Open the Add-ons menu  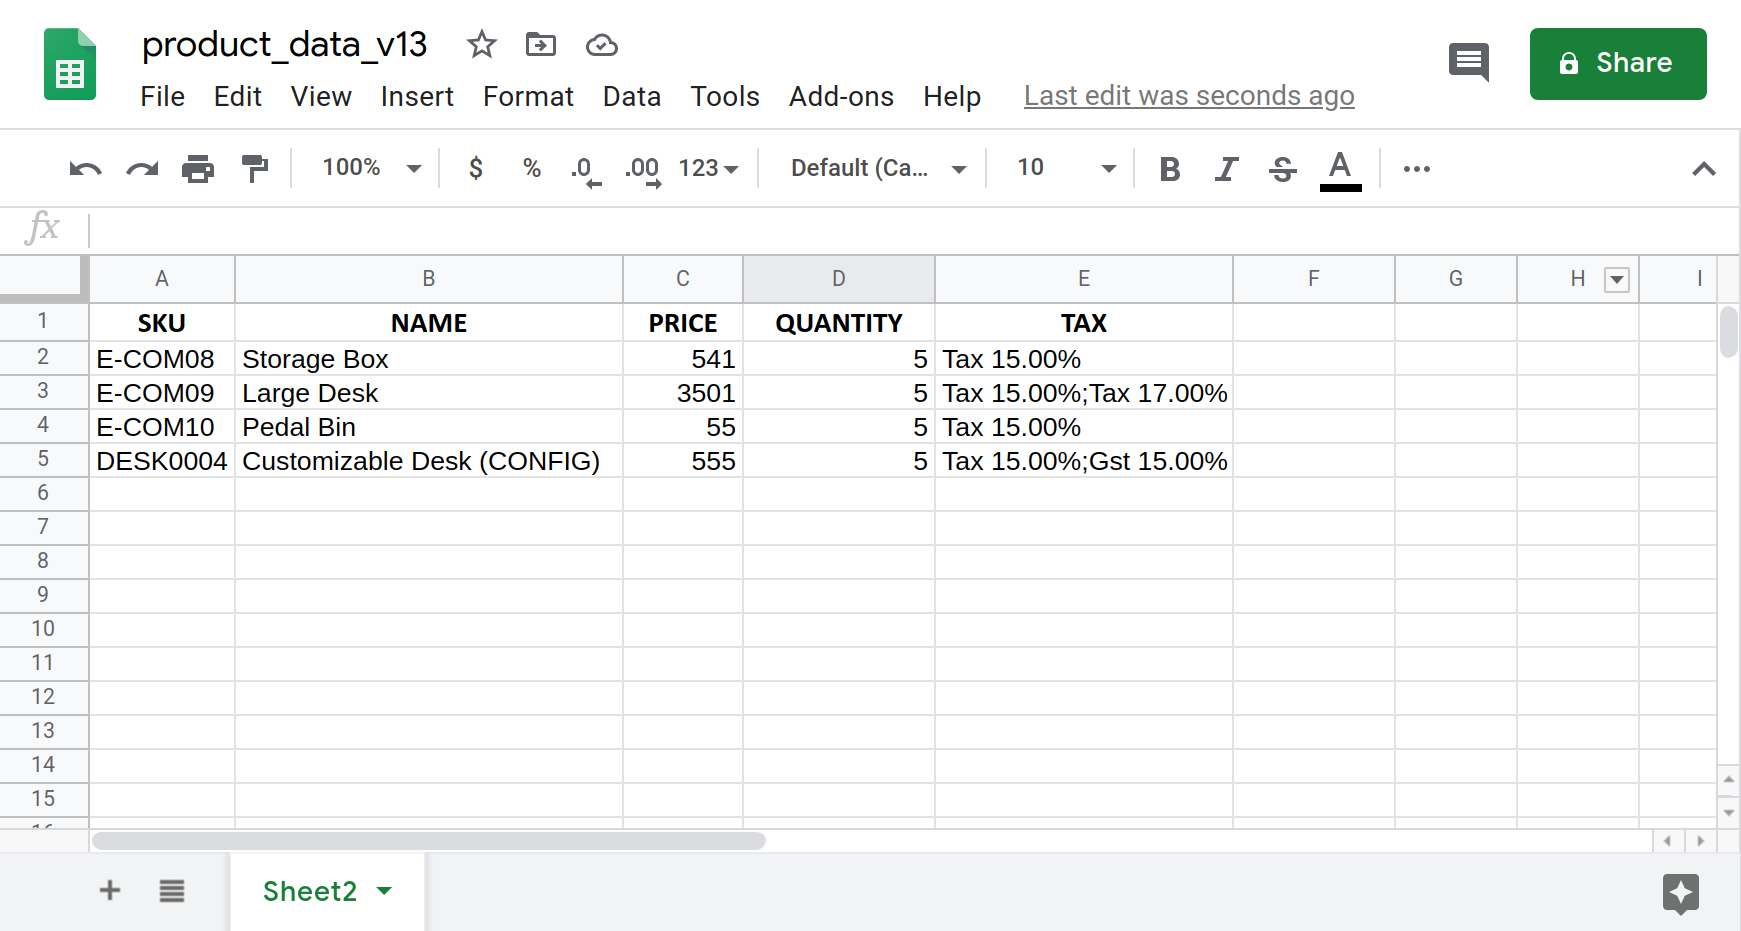pyautogui.click(x=841, y=96)
